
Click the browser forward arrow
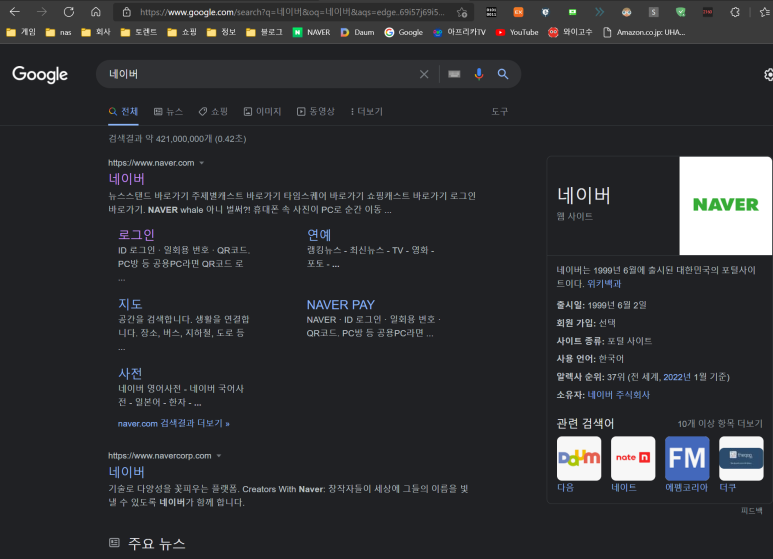(42, 11)
